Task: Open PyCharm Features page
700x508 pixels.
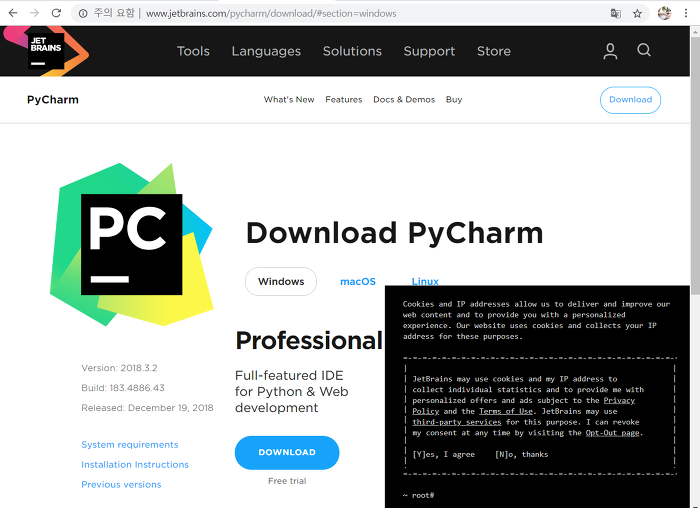Action: (x=344, y=100)
